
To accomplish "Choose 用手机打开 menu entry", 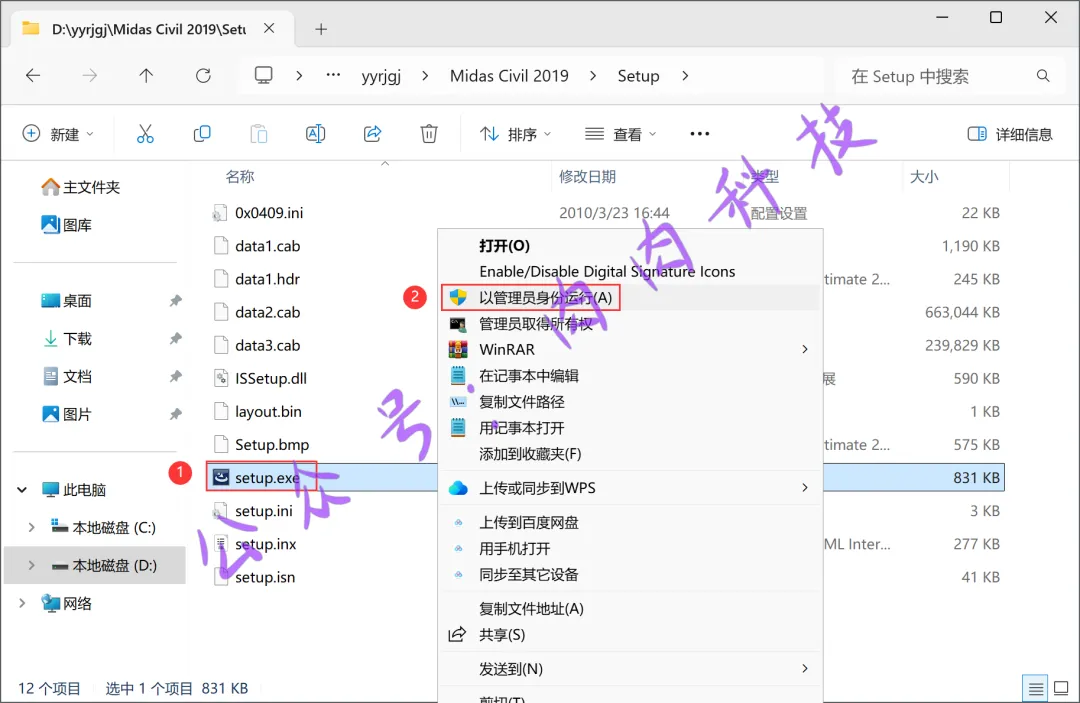I will point(630,549).
